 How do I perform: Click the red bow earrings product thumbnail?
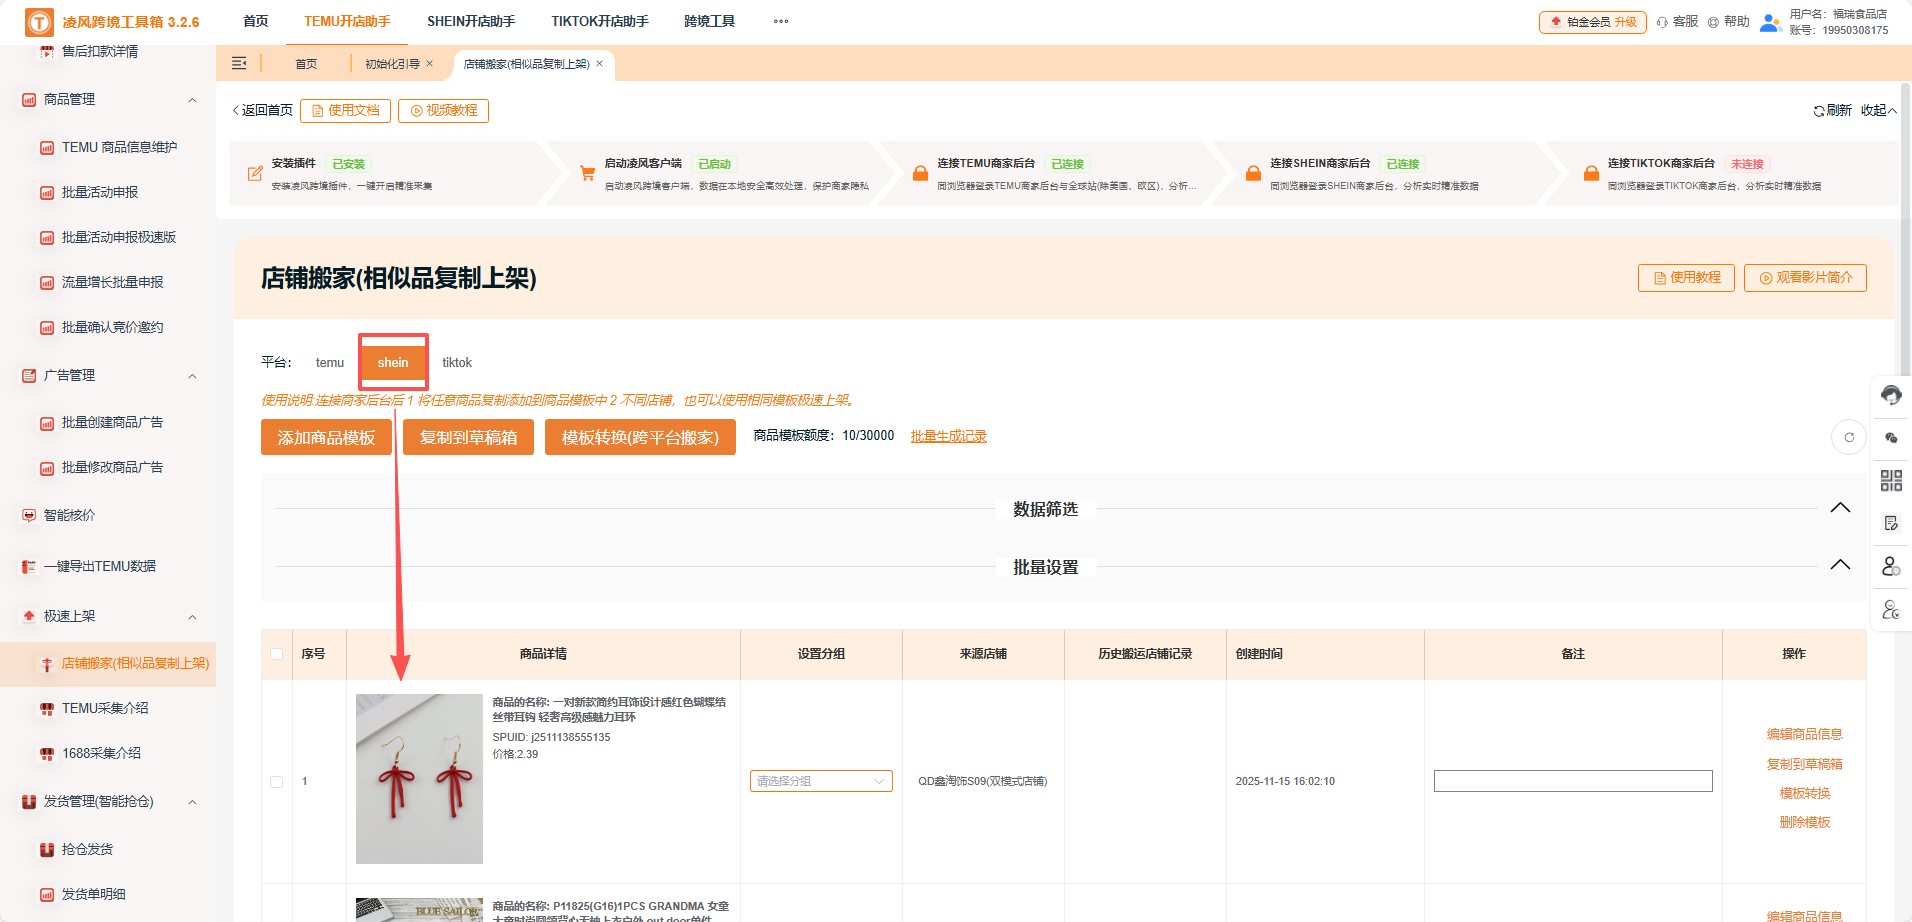pyautogui.click(x=419, y=778)
